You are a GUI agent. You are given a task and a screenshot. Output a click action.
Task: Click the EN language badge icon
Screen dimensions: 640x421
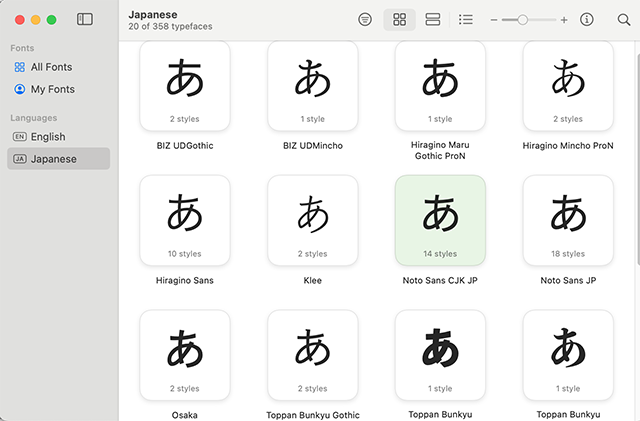pyautogui.click(x=20, y=136)
